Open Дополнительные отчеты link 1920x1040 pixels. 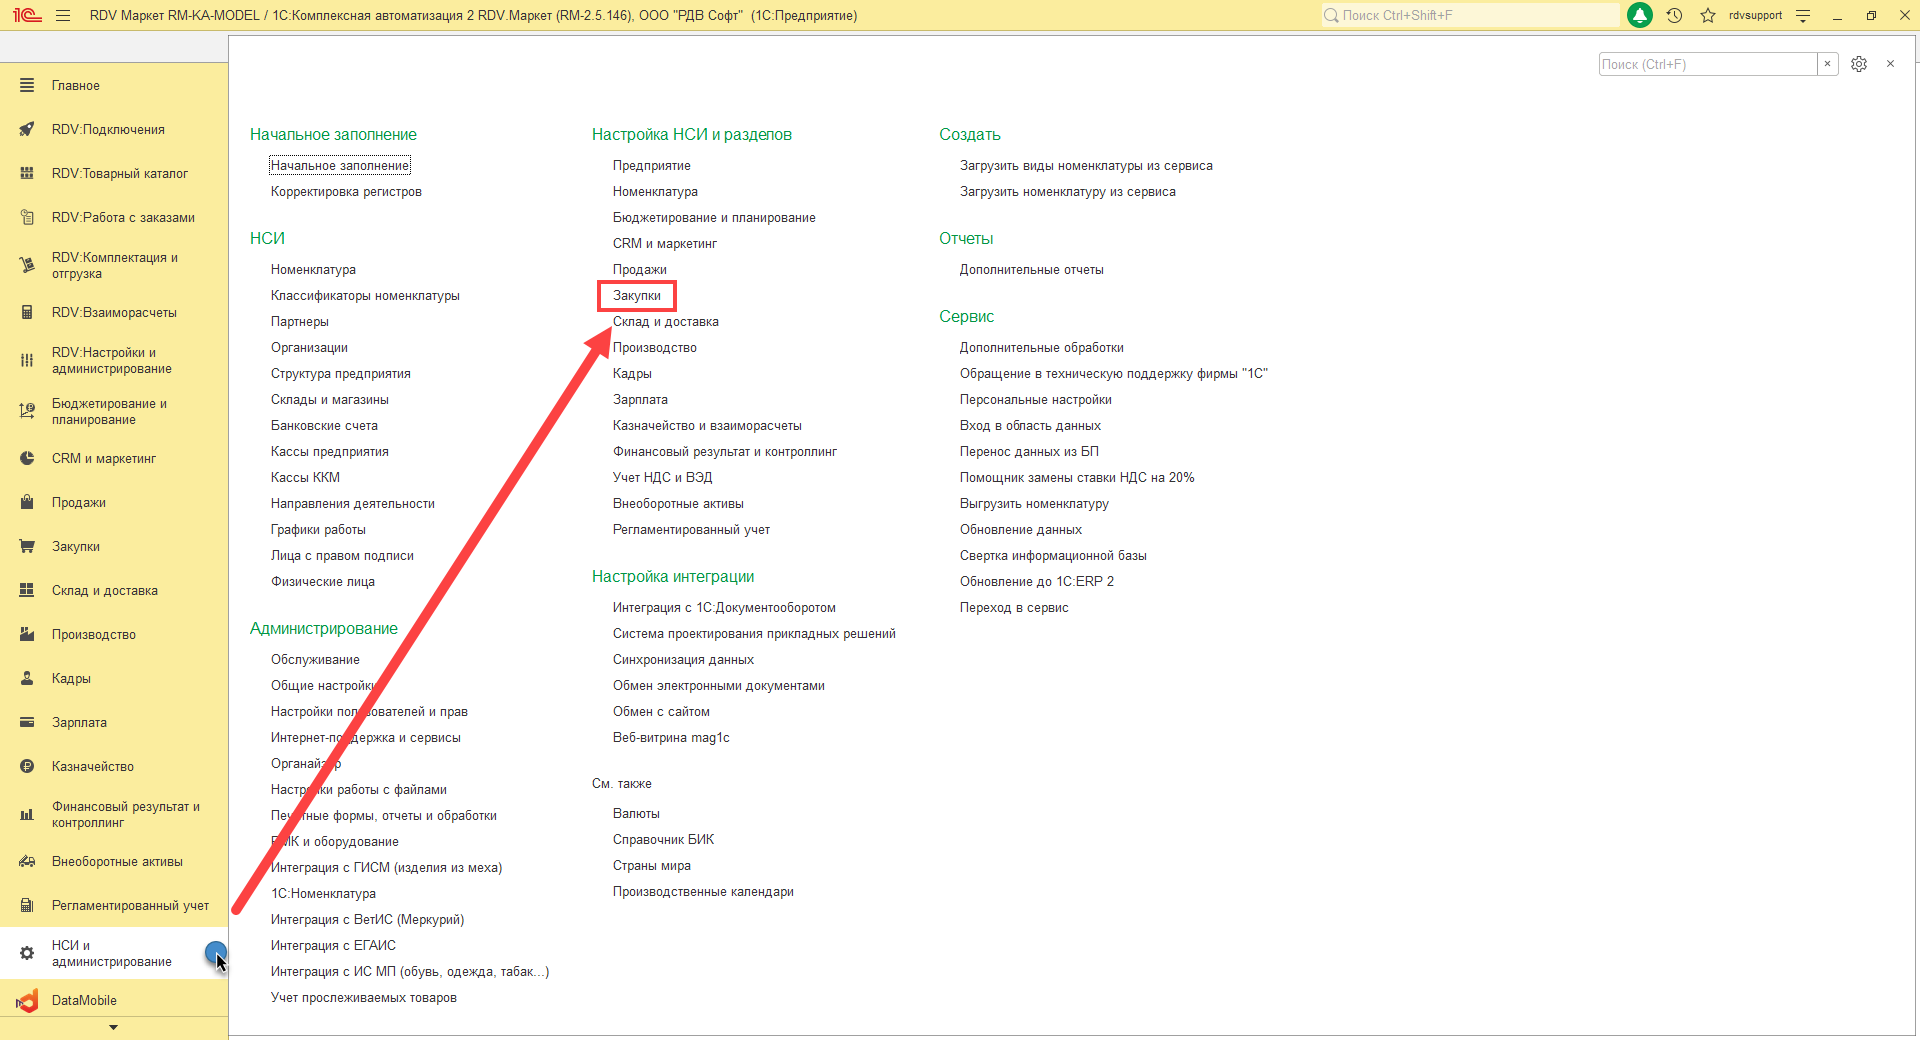tap(1032, 270)
